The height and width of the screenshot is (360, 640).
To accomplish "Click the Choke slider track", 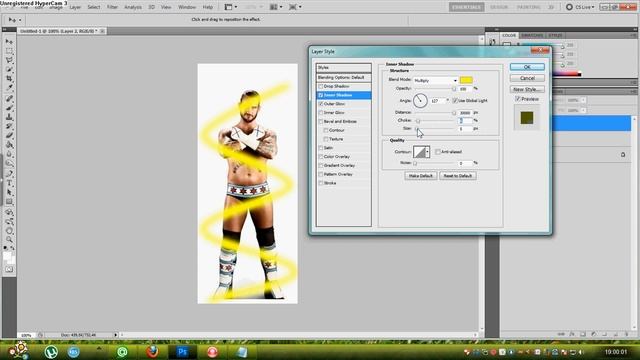I will pos(435,121).
